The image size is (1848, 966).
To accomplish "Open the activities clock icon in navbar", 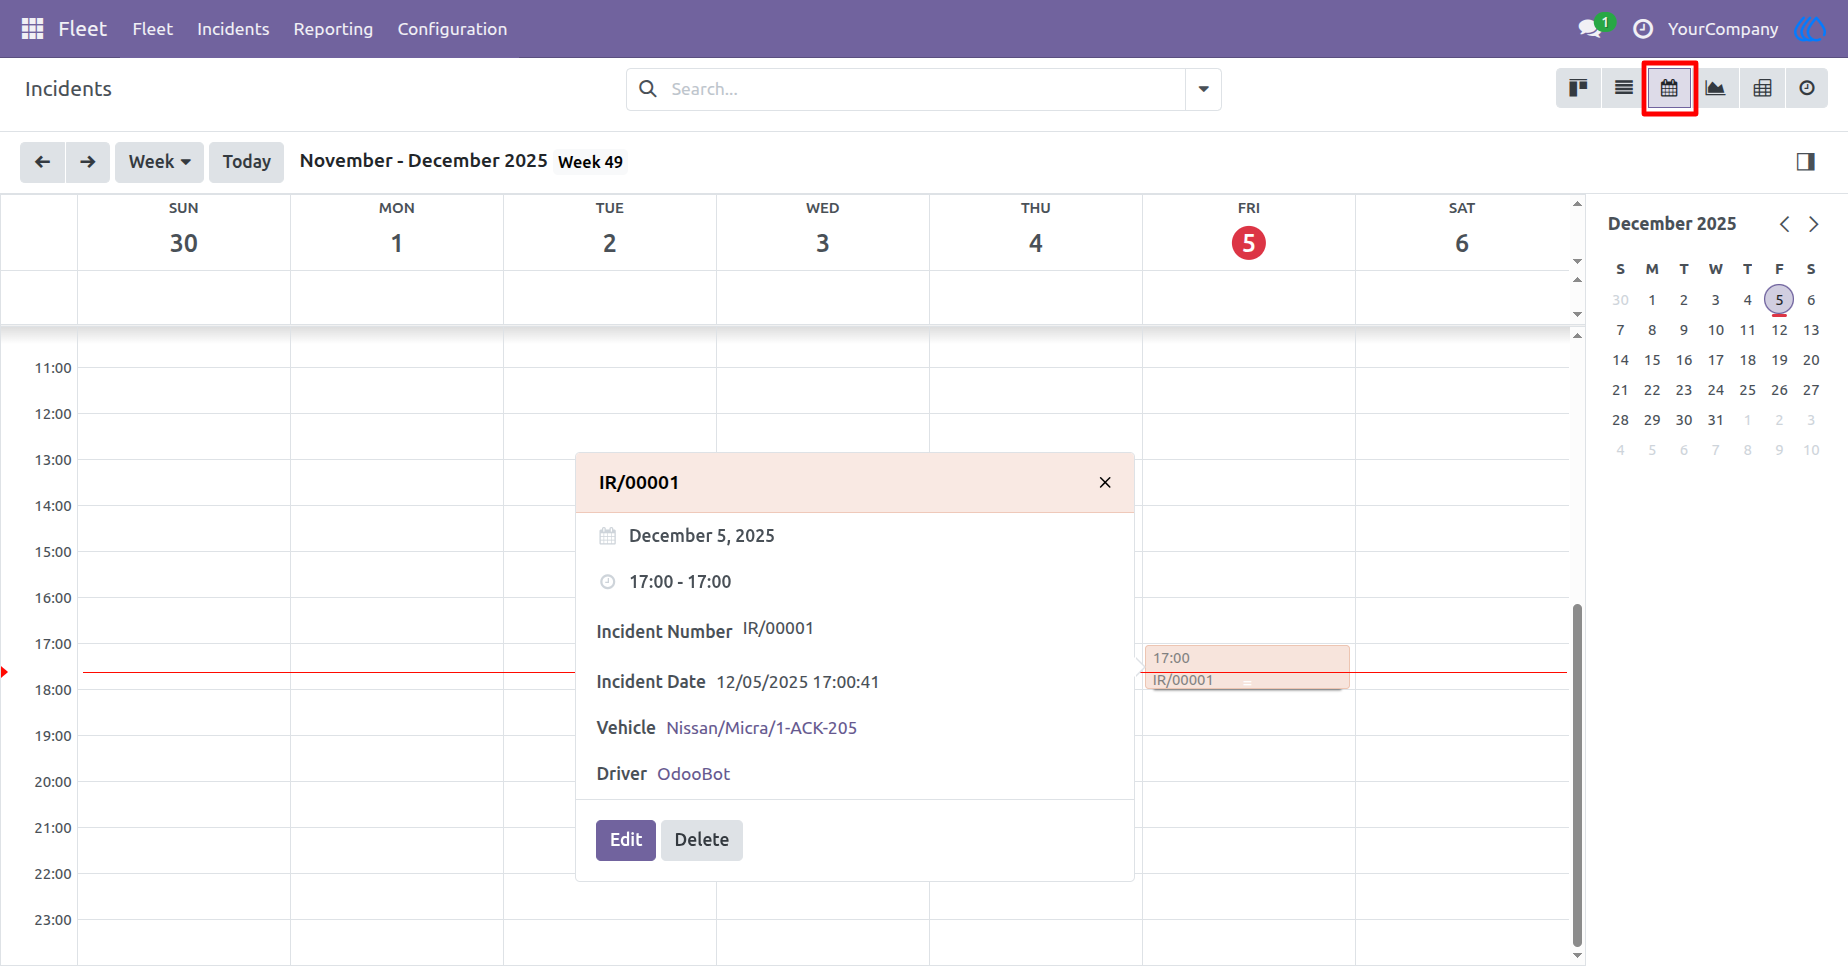I will point(1642,29).
